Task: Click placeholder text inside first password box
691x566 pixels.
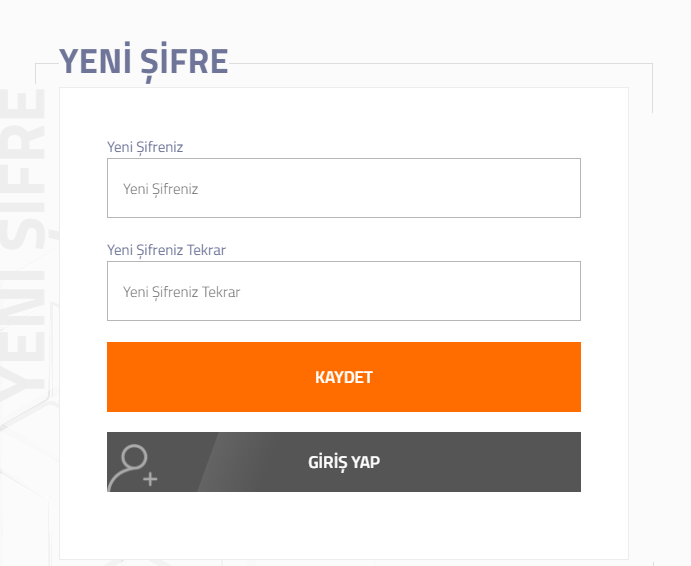Action: pos(160,190)
